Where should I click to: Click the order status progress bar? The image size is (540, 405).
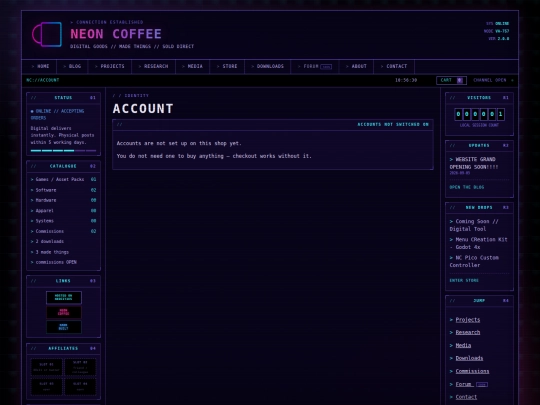click(x=63, y=150)
